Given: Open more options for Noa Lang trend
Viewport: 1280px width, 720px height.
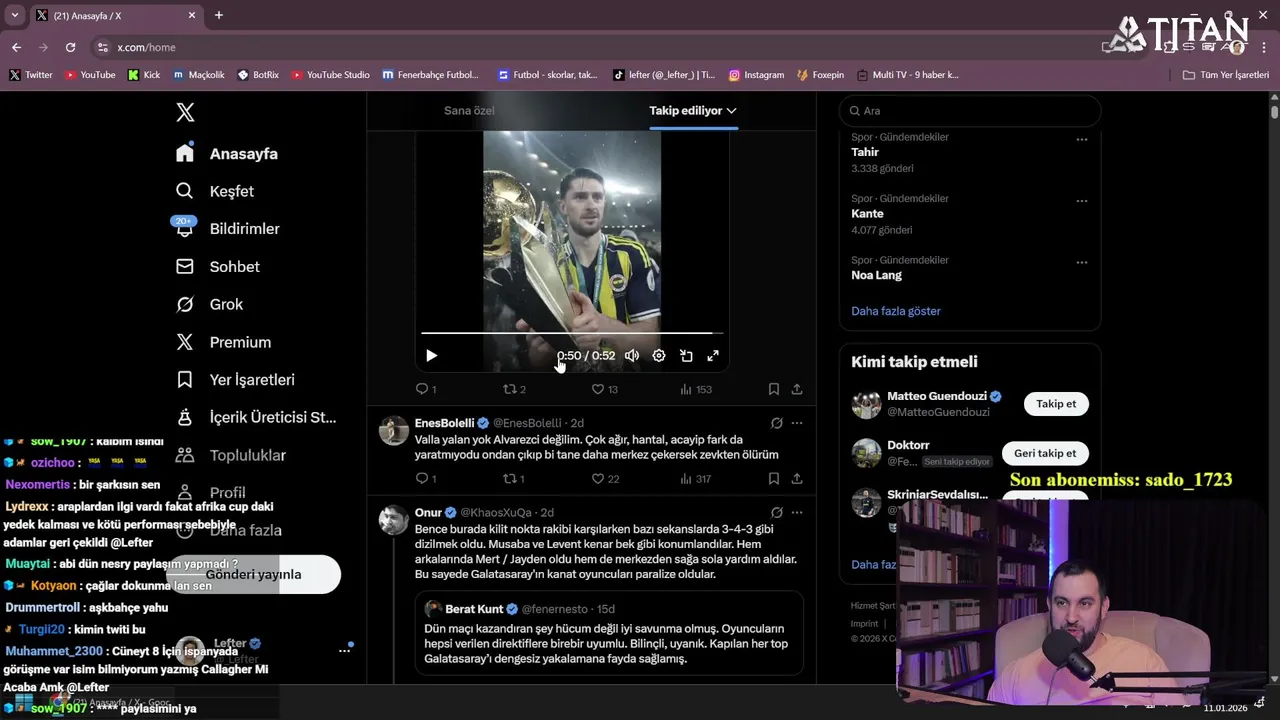Looking at the screenshot, I should point(1081,263).
